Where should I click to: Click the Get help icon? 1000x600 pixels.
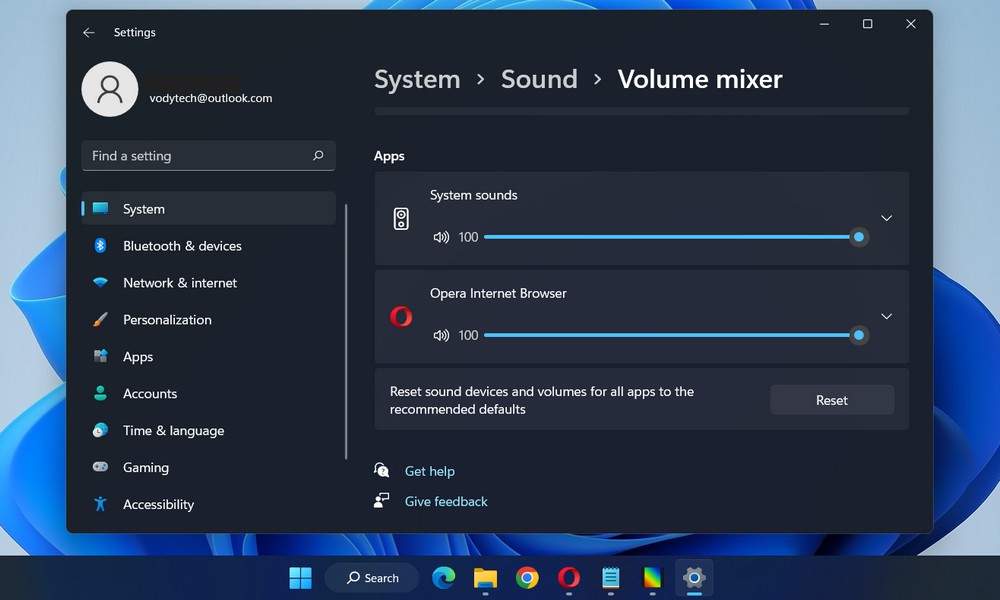tap(381, 471)
